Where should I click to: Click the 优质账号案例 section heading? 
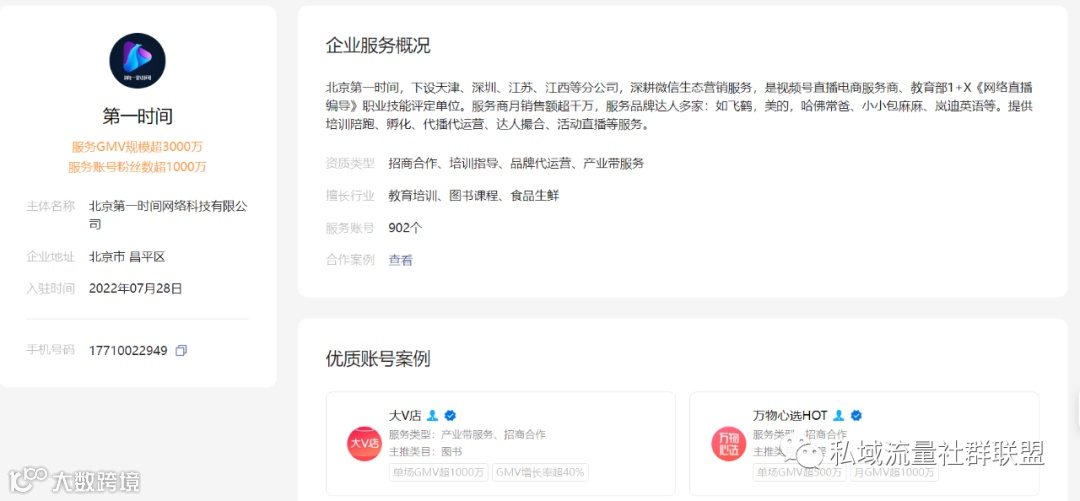[x=378, y=359]
